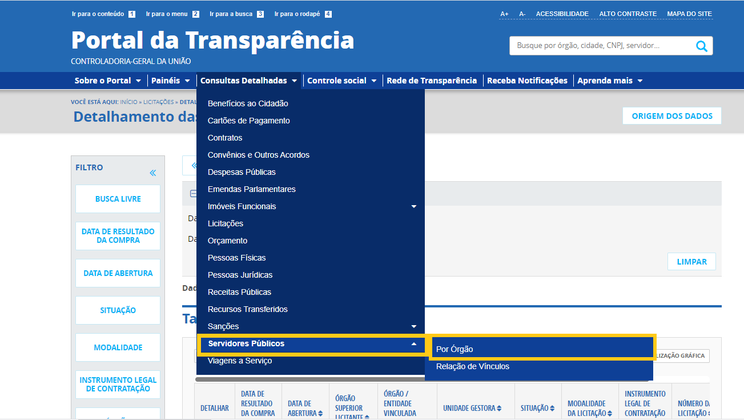Click the Origem dos Dados button
744x420 pixels.
[x=672, y=116]
